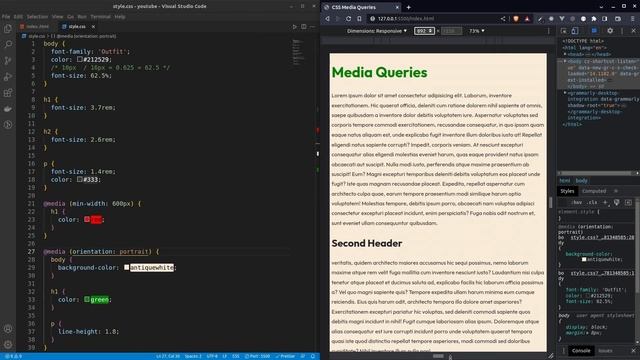Select the Issues drawer tab
Screen dimensions: 640x360
tap(605, 351)
